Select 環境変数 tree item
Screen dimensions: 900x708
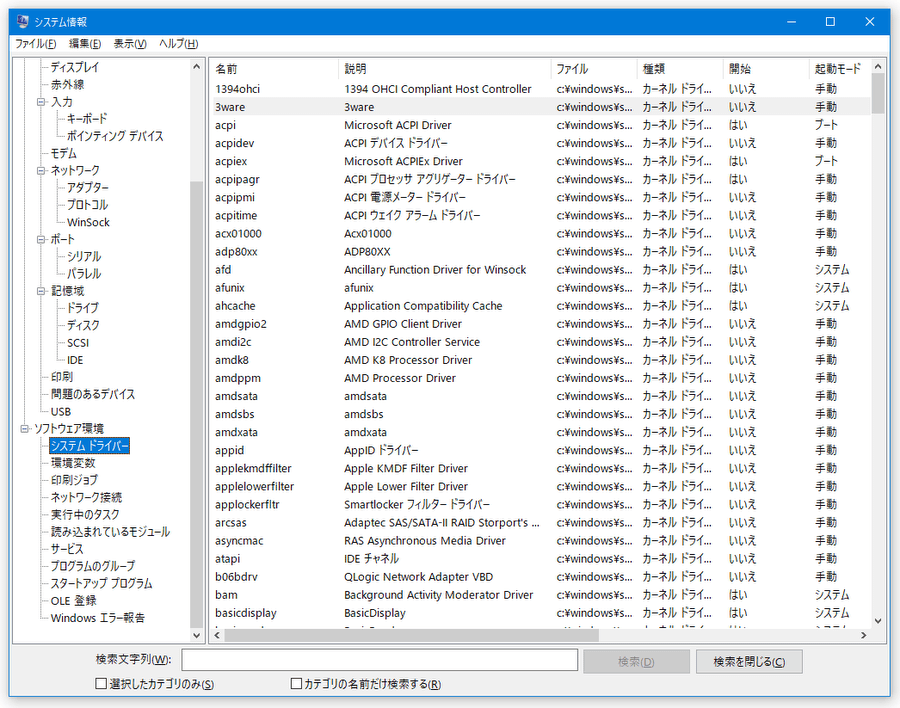(73, 463)
